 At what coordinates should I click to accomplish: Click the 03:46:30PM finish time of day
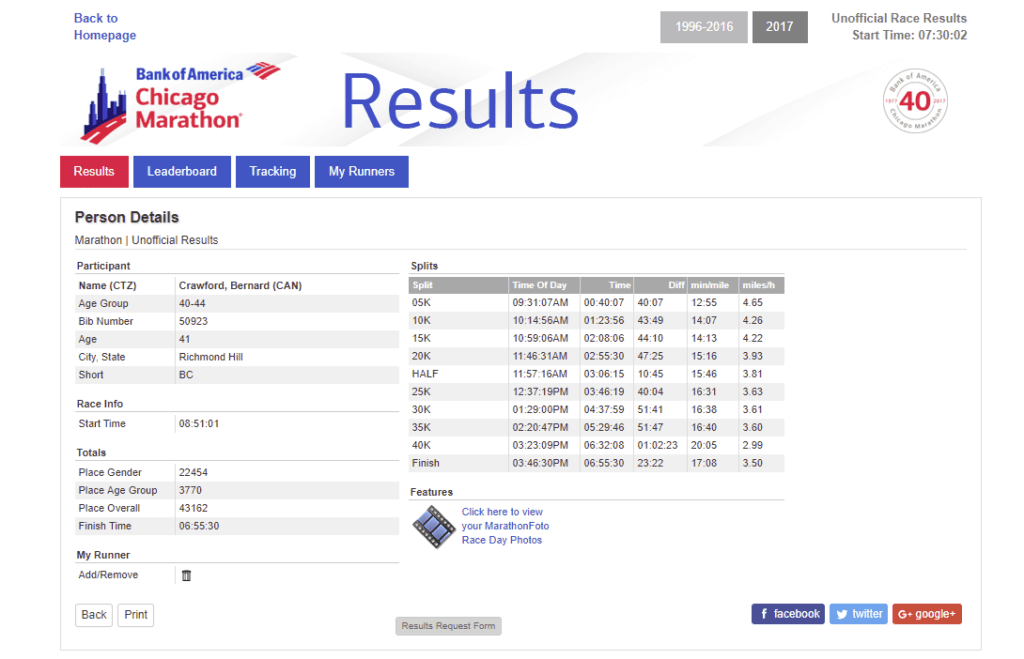(x=540, y=463)
